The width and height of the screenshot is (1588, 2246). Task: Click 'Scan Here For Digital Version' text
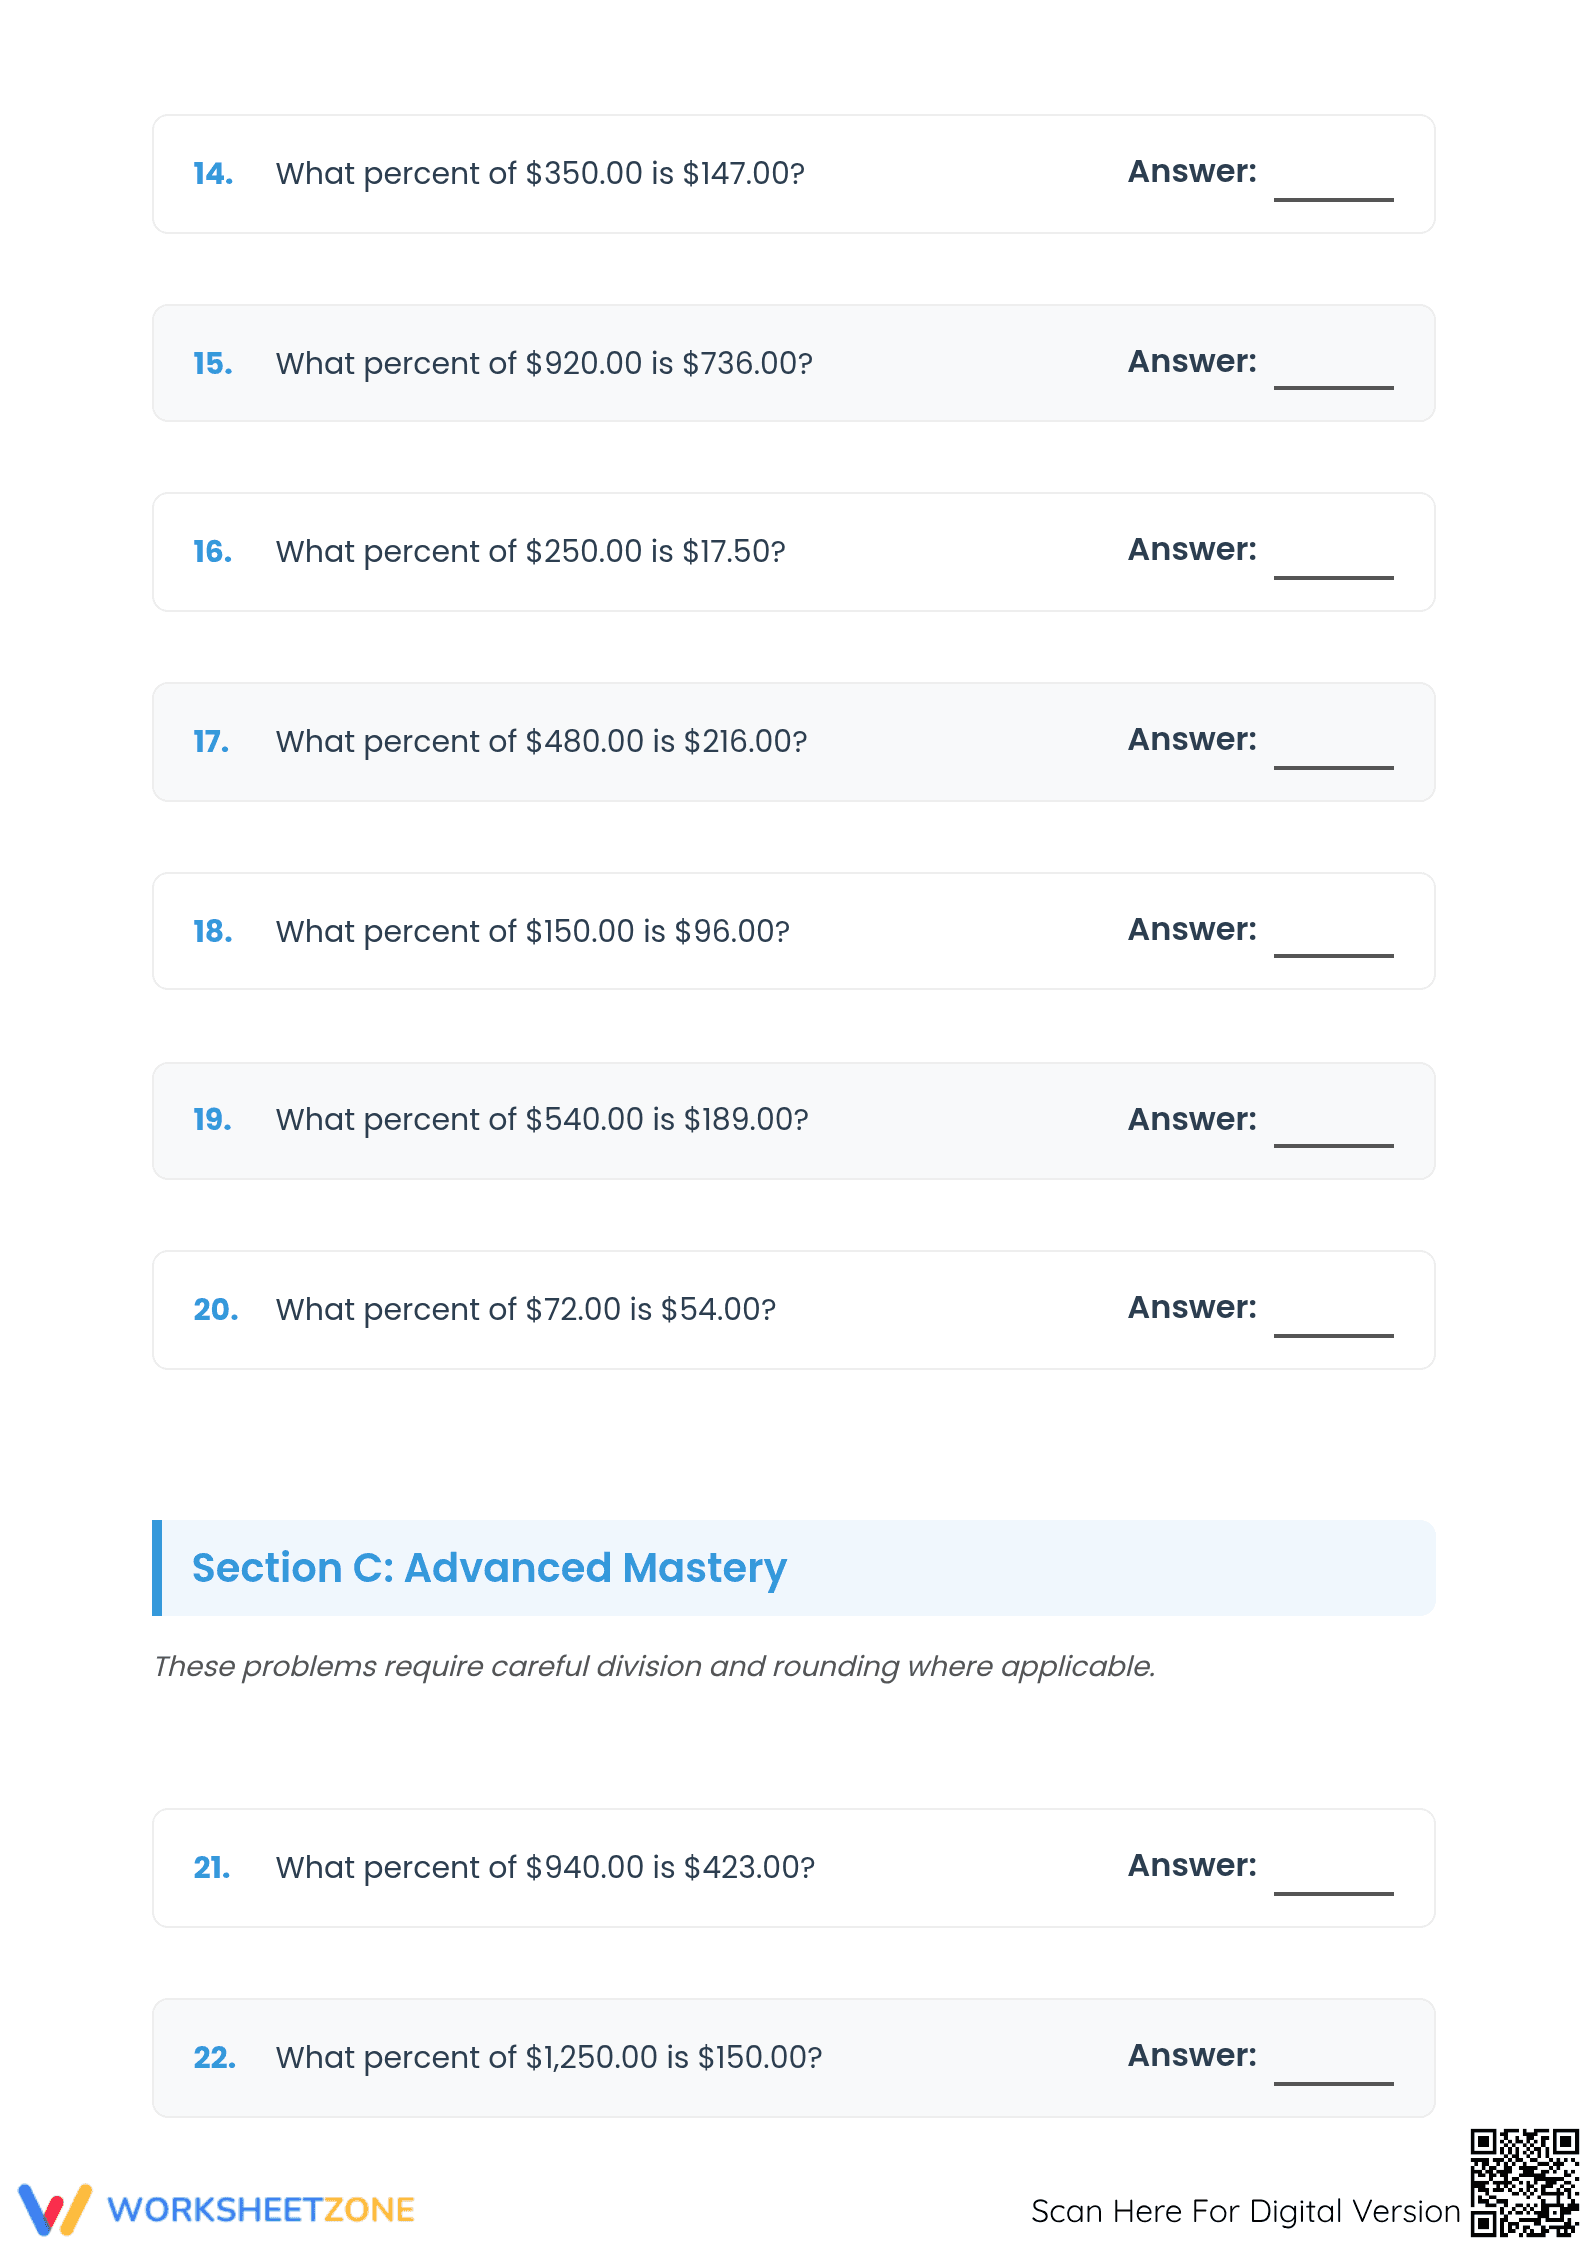(x=1246, y=2211)
